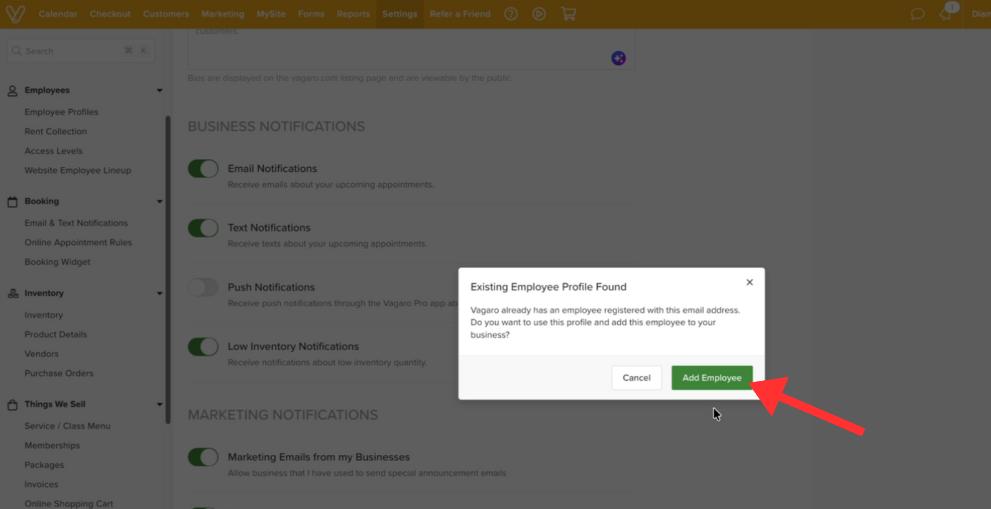Open the Forms menu
The height and width of the screenshot is (509, 991).
[x=311, y=14]
